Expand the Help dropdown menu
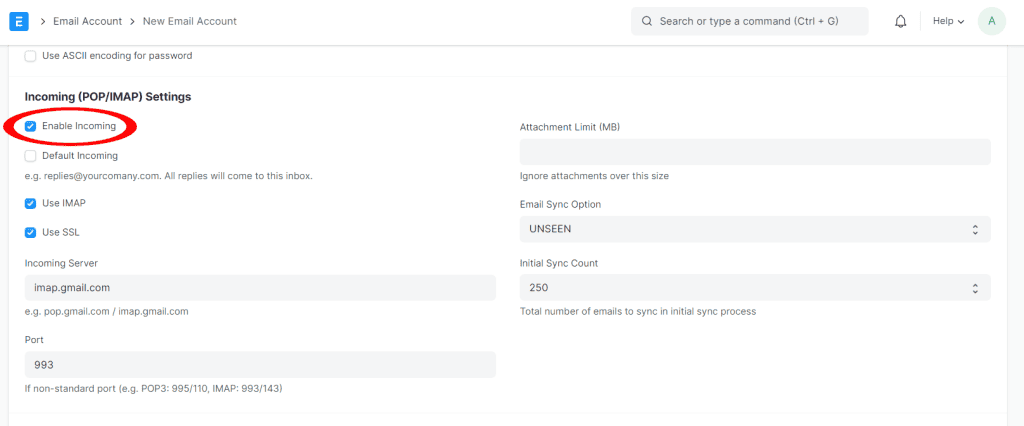The width and height of the screenshot is (1024, 426). tap(948, 21)
